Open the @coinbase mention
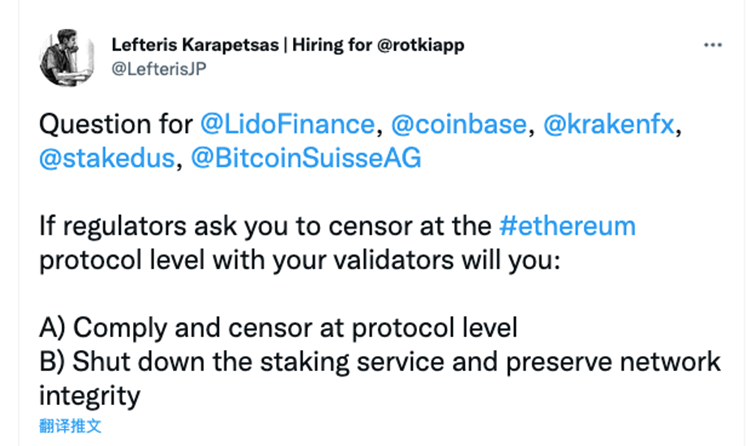750x446 pixels. tap(459, 124)
